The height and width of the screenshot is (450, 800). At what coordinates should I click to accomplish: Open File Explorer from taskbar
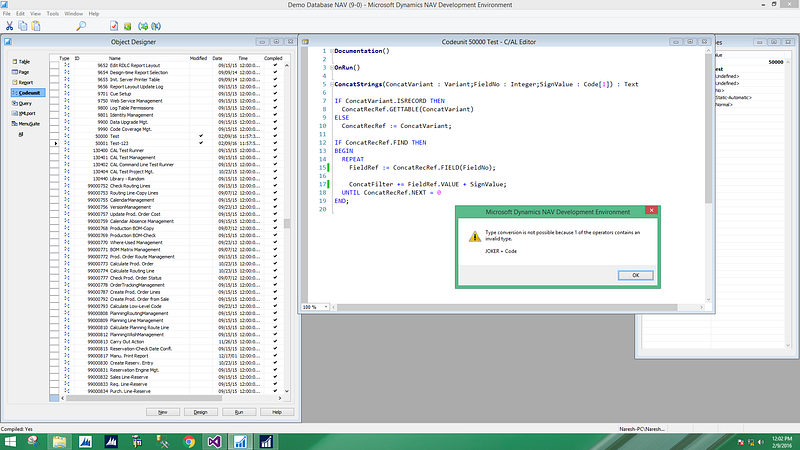tap(59, 441)
